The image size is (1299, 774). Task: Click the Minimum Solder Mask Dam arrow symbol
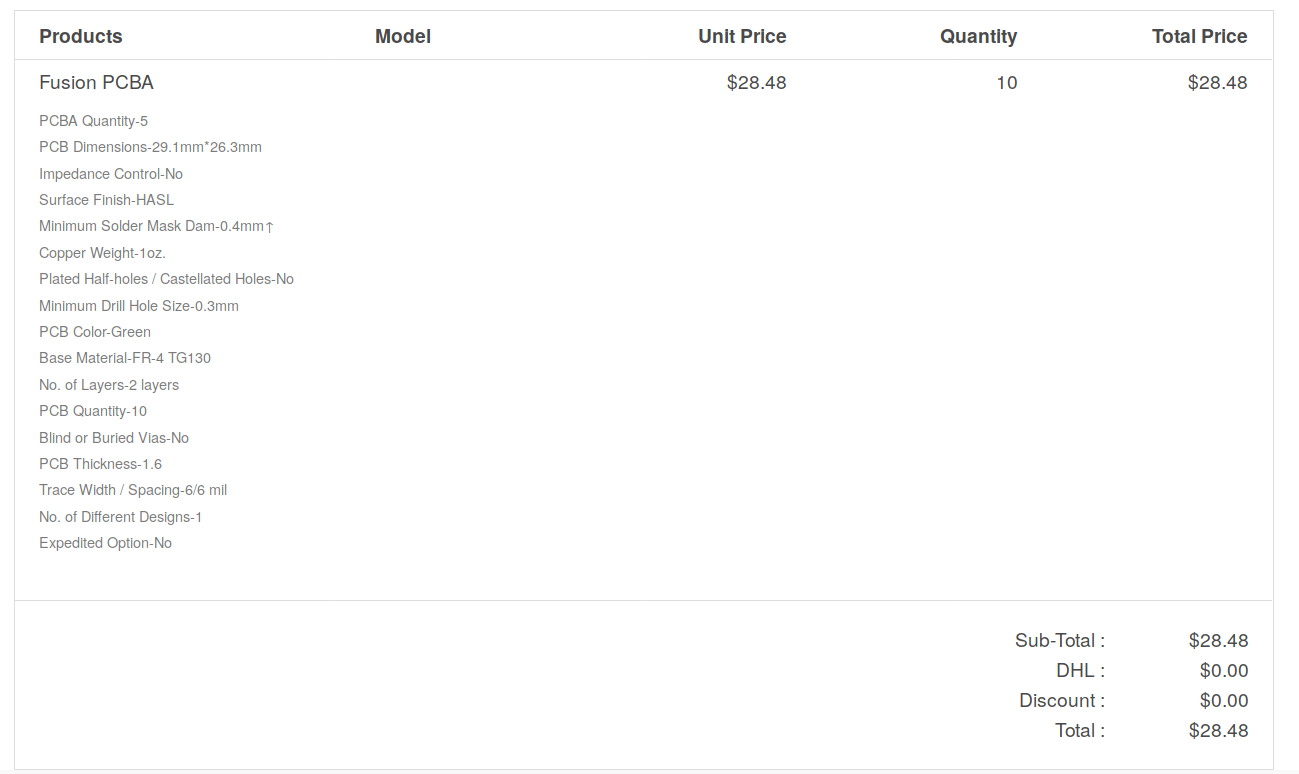[x=269, y=227]
